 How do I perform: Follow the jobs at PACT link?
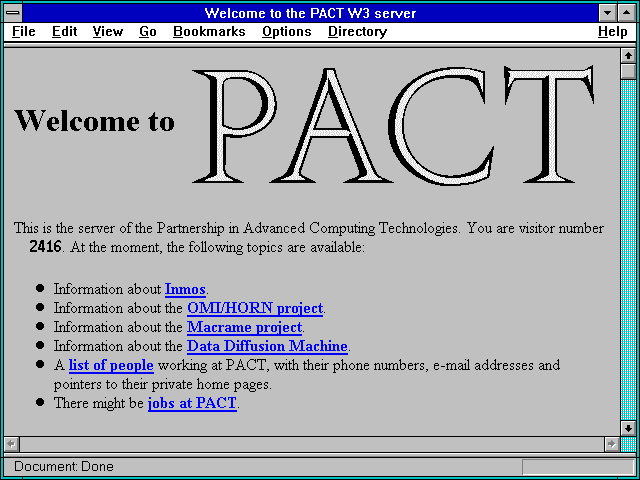tap(192, 403)
